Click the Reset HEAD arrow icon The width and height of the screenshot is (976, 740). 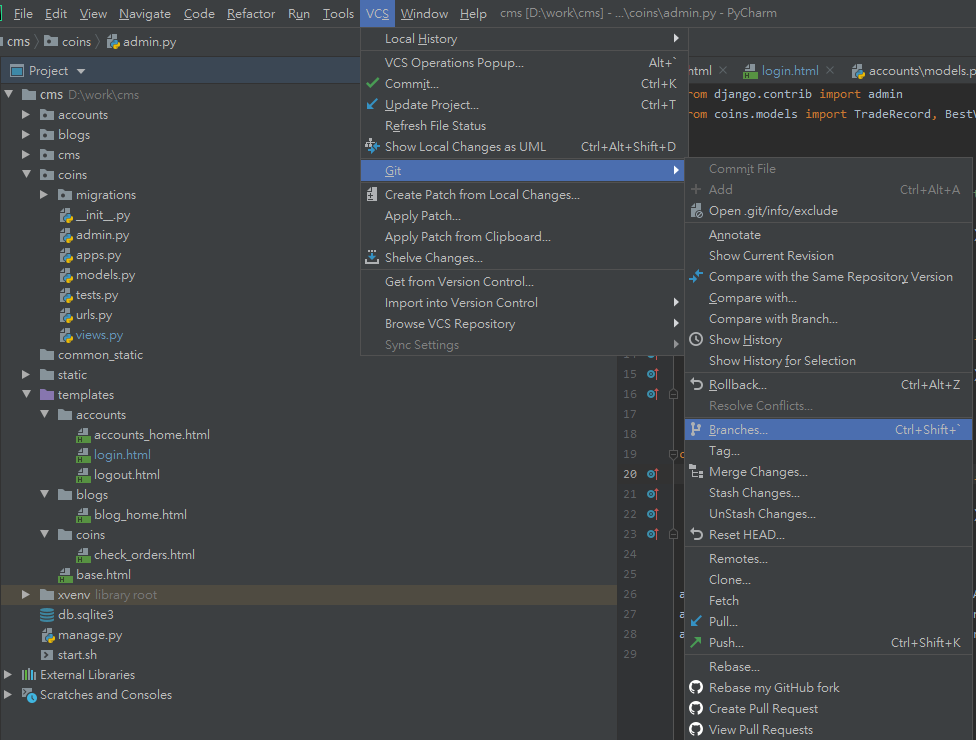pos(697,535)
